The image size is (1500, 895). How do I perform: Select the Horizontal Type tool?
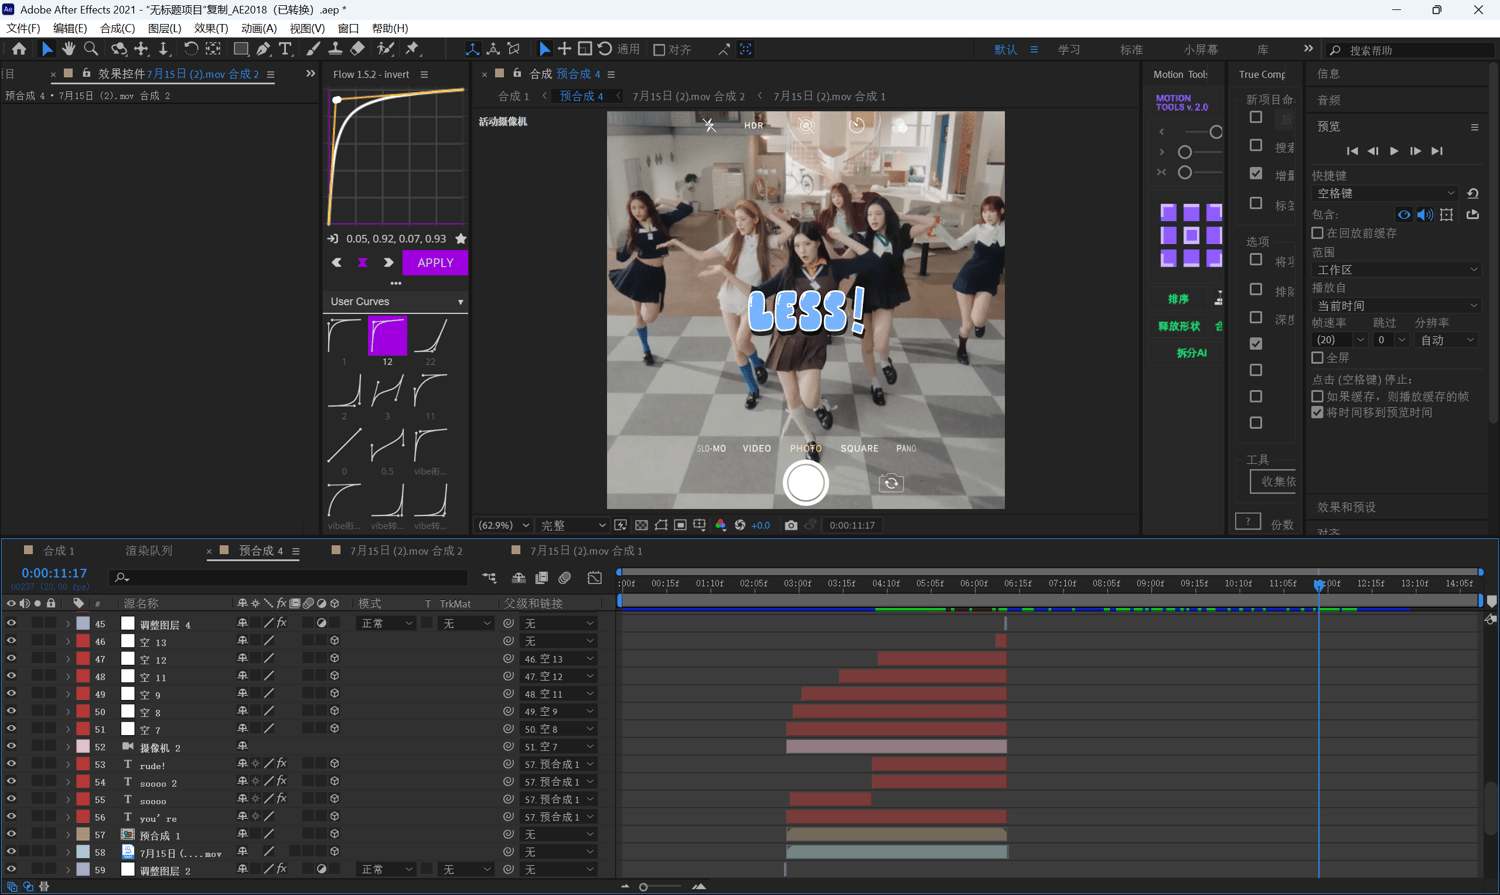[x=285, y=49]
